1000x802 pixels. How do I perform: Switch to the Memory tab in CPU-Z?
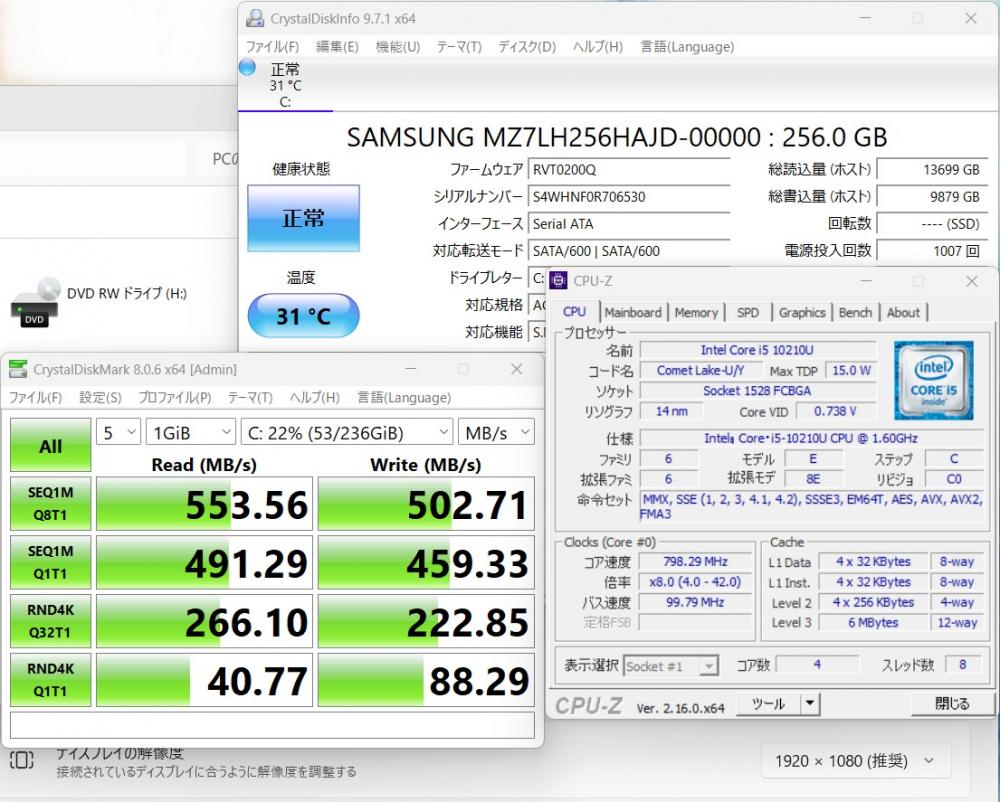(696, 312)
